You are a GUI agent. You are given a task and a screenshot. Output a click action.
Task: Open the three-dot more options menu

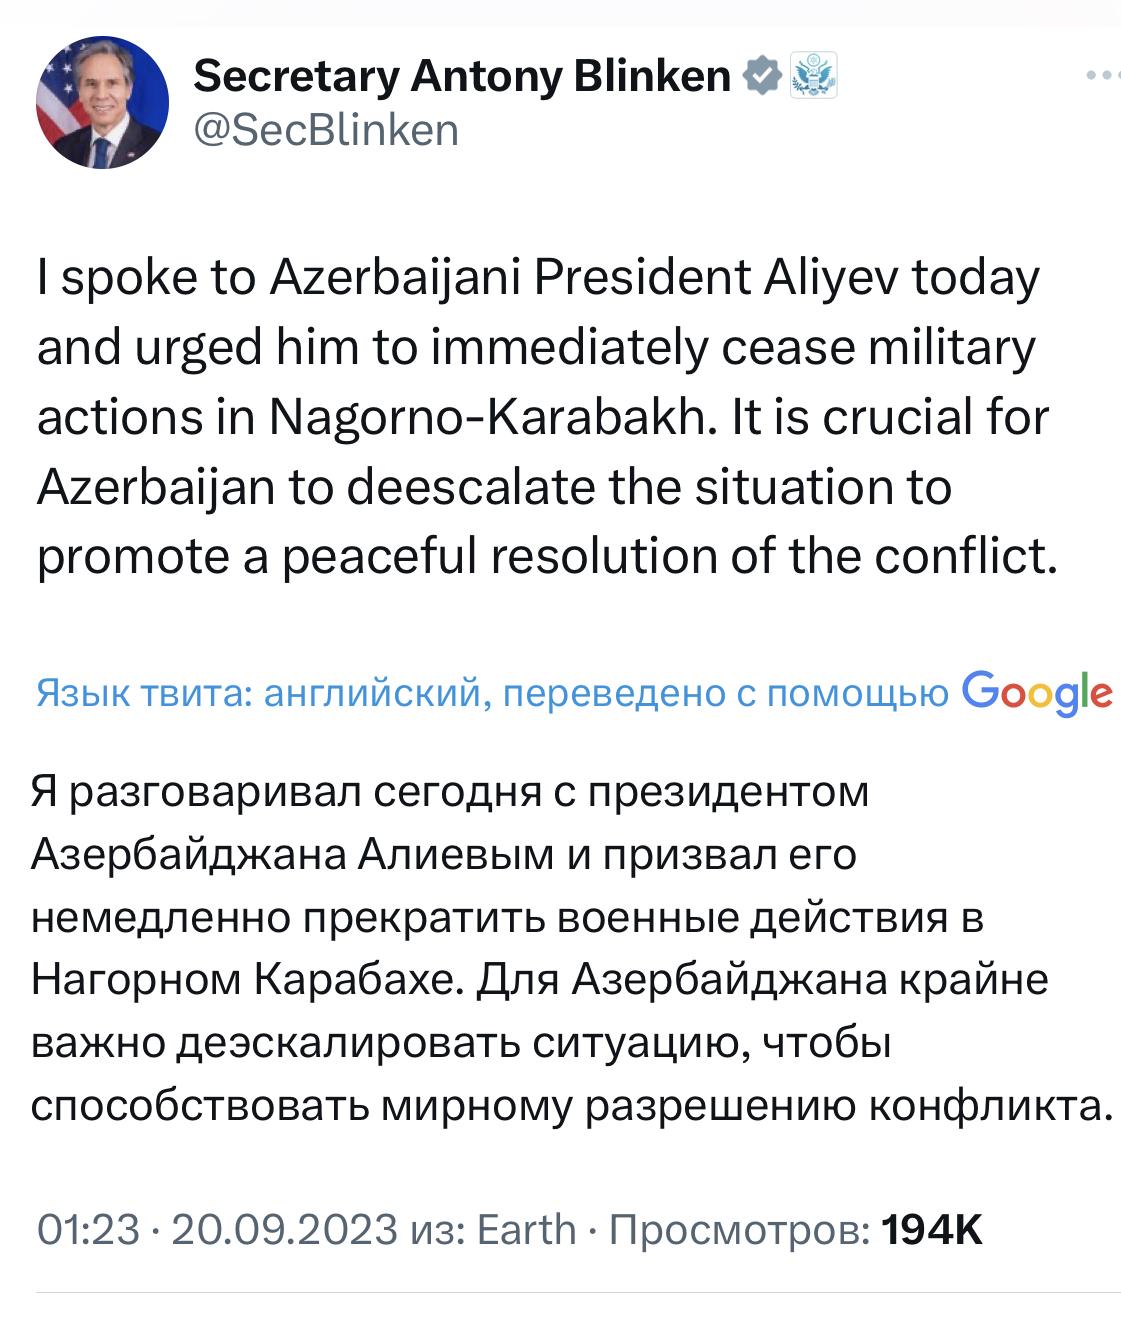coord(1103,76)
